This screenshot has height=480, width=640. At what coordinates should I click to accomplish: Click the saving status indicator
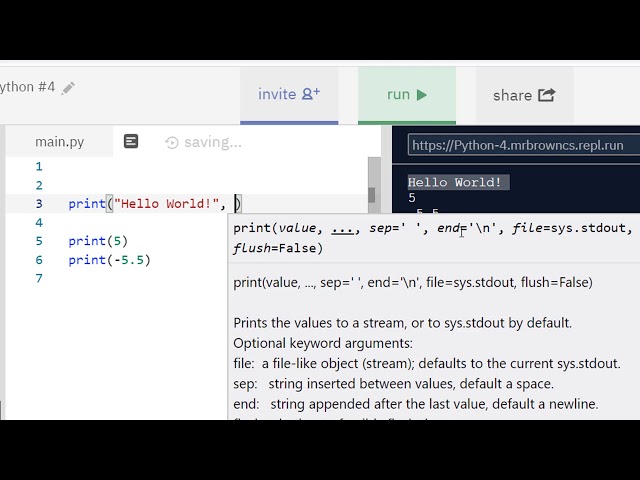tap(203, 142)
